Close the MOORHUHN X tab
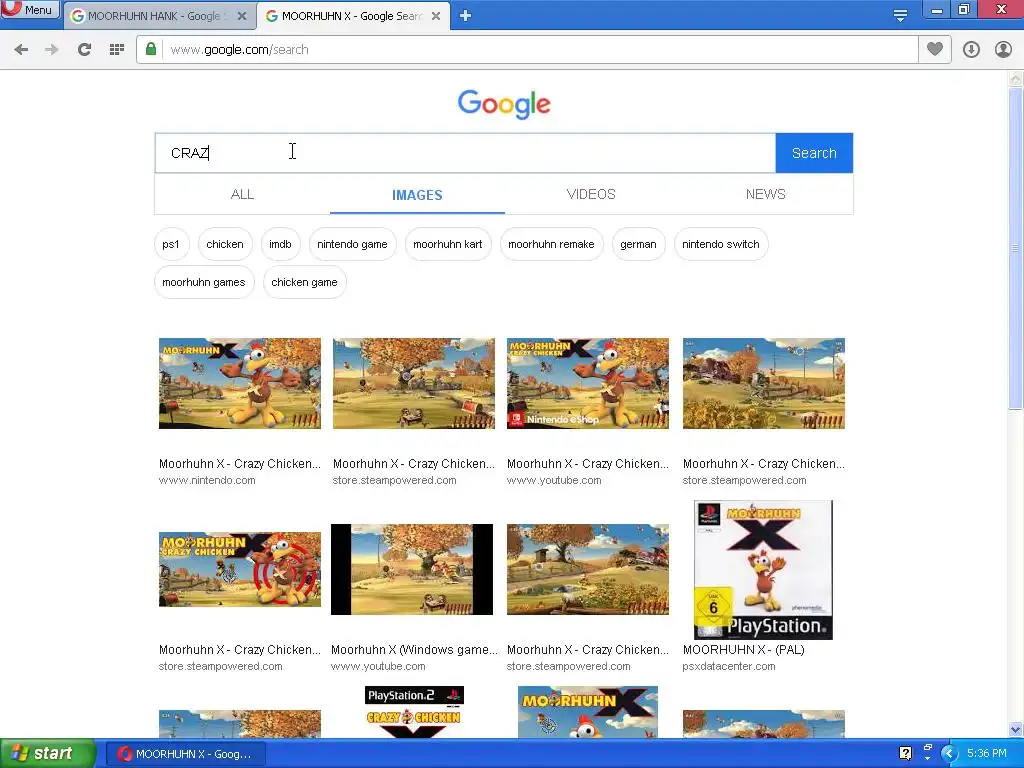This screenshot has height=768, width=1024. [436, 16]
